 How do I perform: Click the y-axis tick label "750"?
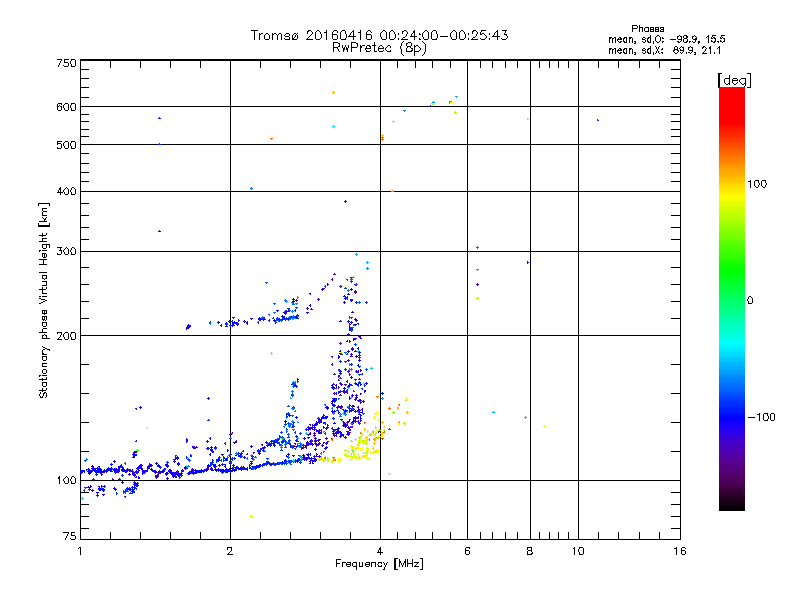67,63
